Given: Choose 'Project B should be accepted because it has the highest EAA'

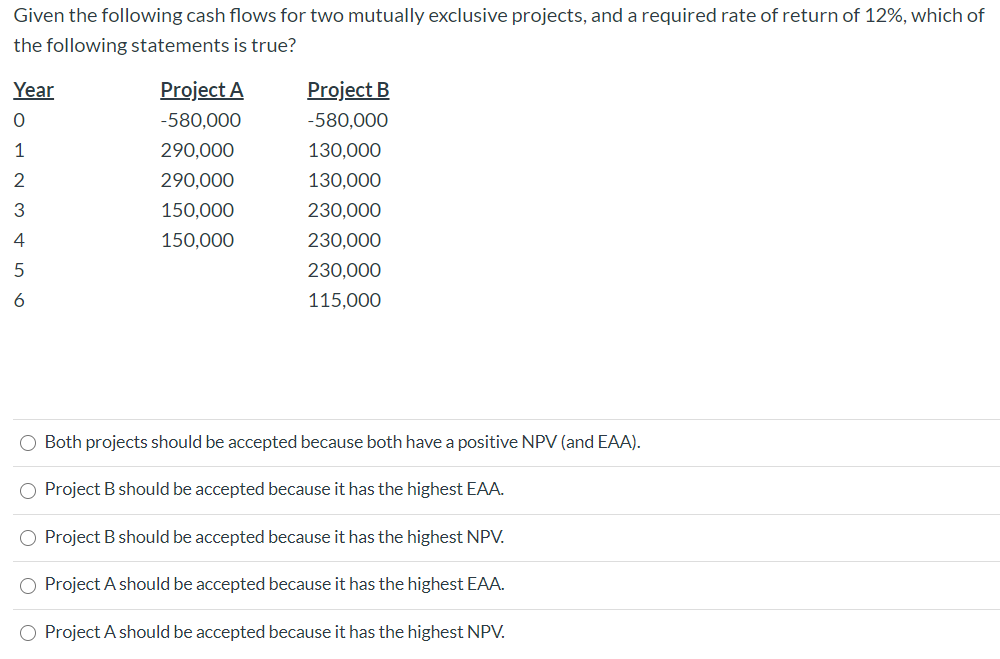Looking at the screenshot, I should pos(28,490).
